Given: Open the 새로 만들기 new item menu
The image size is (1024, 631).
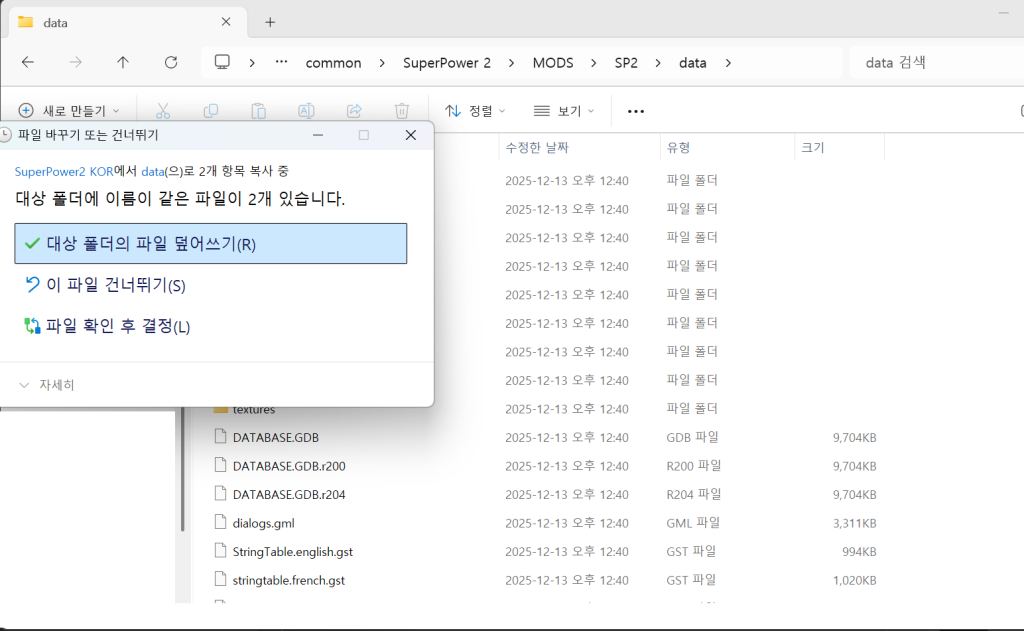Looking at the screenshot, I should [69, 111].
